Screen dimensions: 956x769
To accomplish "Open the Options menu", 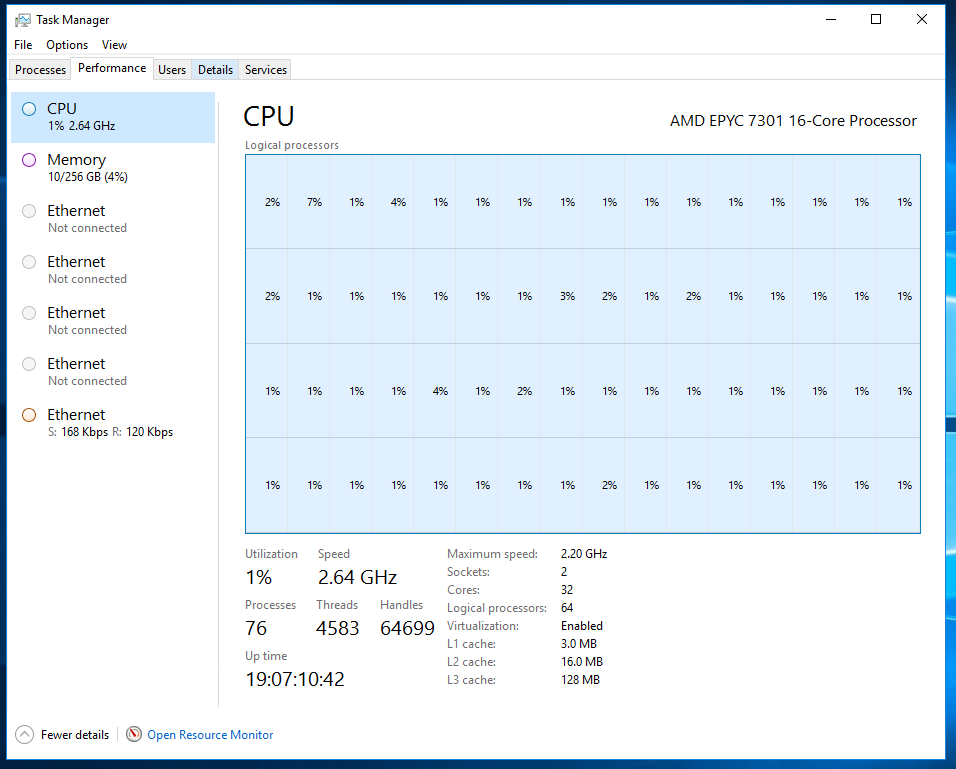I will pyautogui.click(x=67, y=45).
